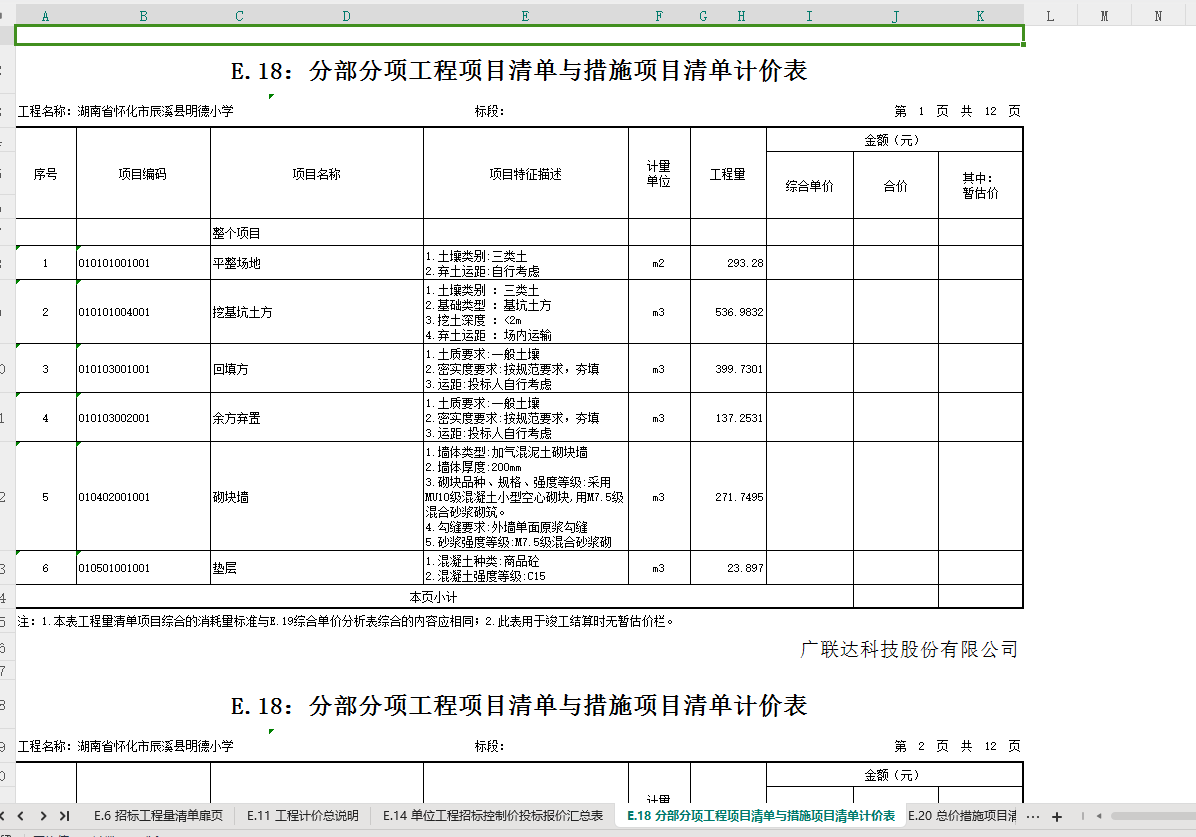This screenshot has height=837, width=1196.
Task: Select item code 010101001001
Action: point(143,263)
